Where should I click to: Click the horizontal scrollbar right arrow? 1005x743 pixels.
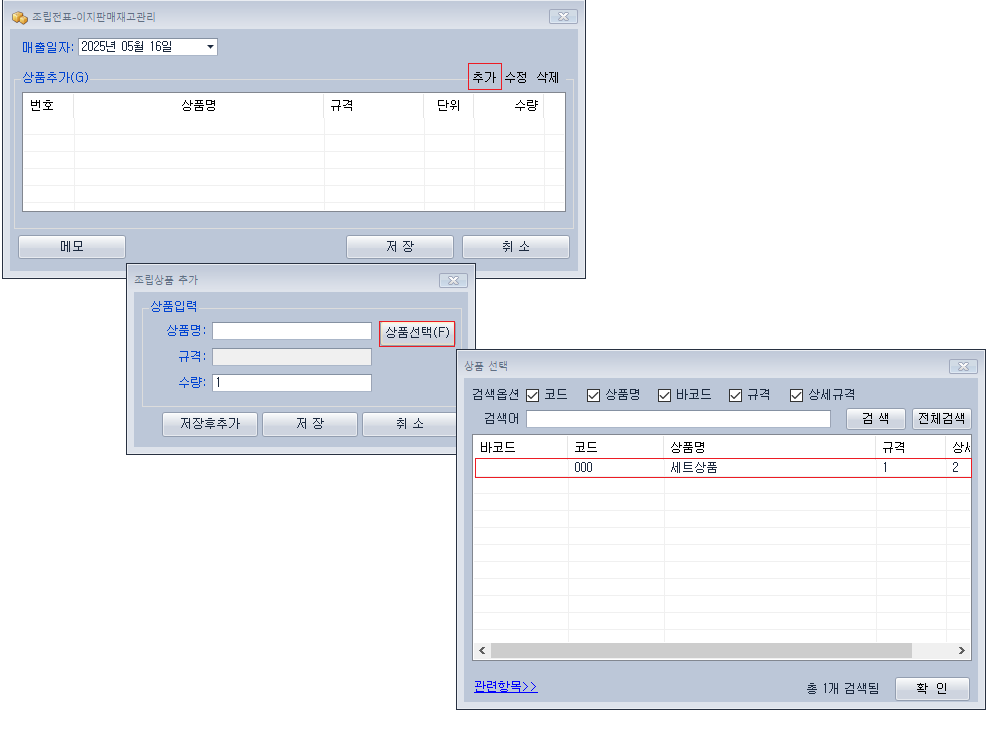pyautogui.click(x=961, y=651)
